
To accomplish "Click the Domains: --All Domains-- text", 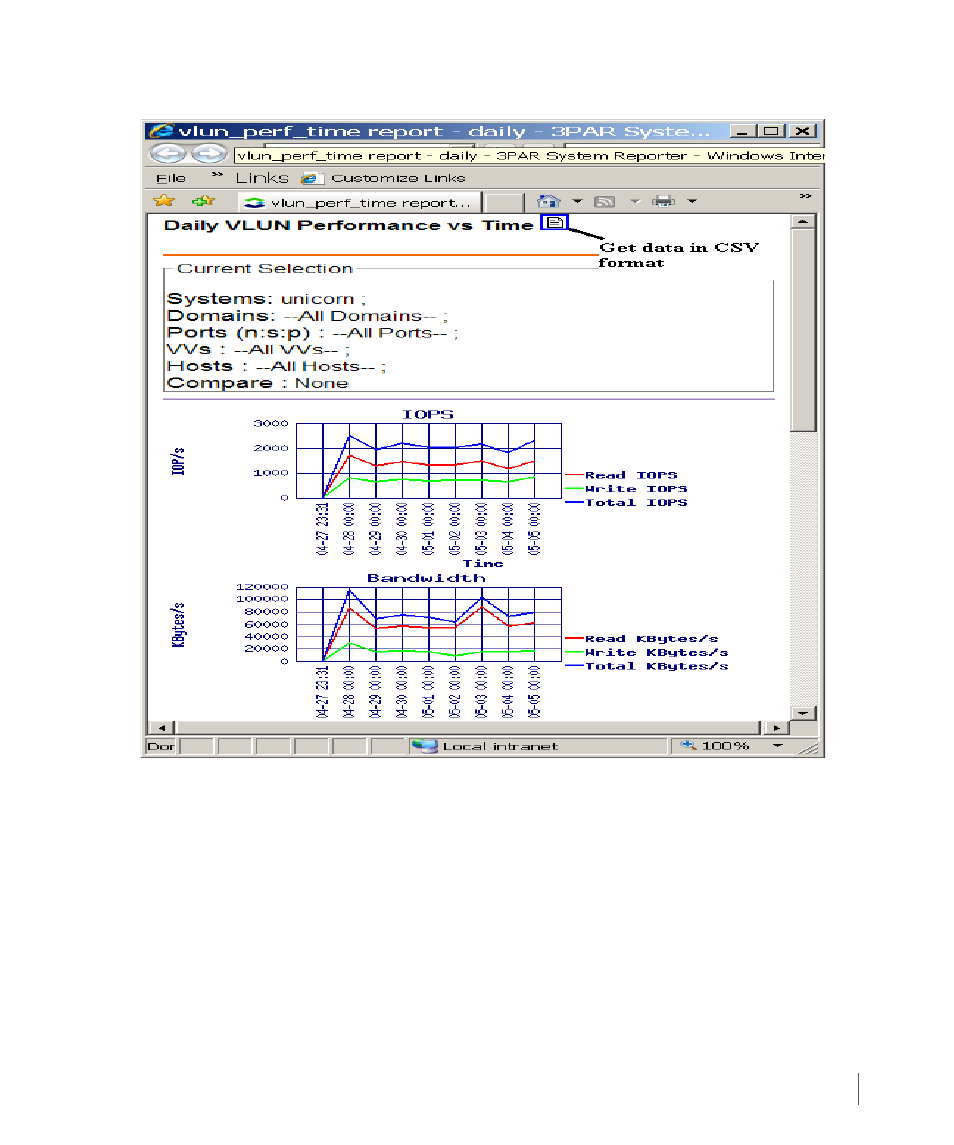I will [x=308, y=316].
